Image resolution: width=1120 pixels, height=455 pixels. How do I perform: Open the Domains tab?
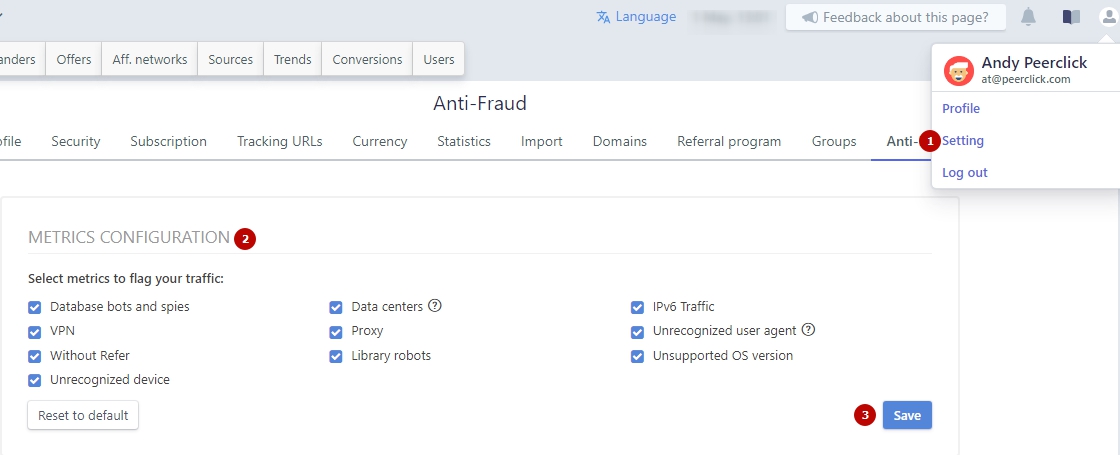pos(620,141)
